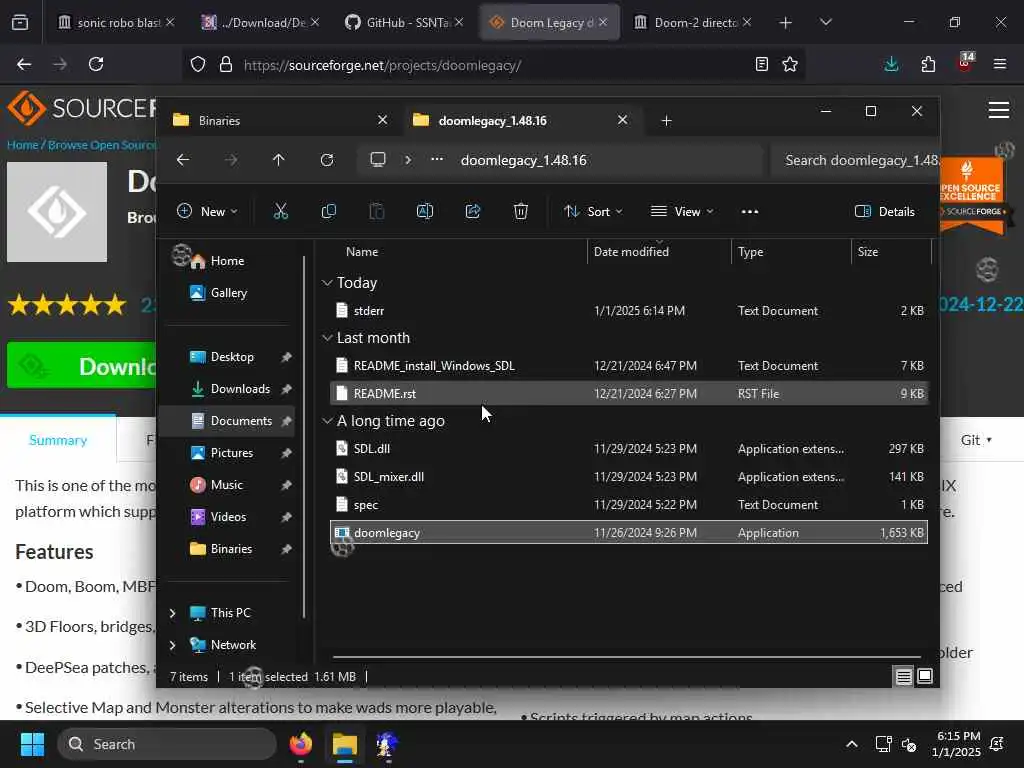Open SourceForge hamburger menu on the webpage

coord(999,110)
